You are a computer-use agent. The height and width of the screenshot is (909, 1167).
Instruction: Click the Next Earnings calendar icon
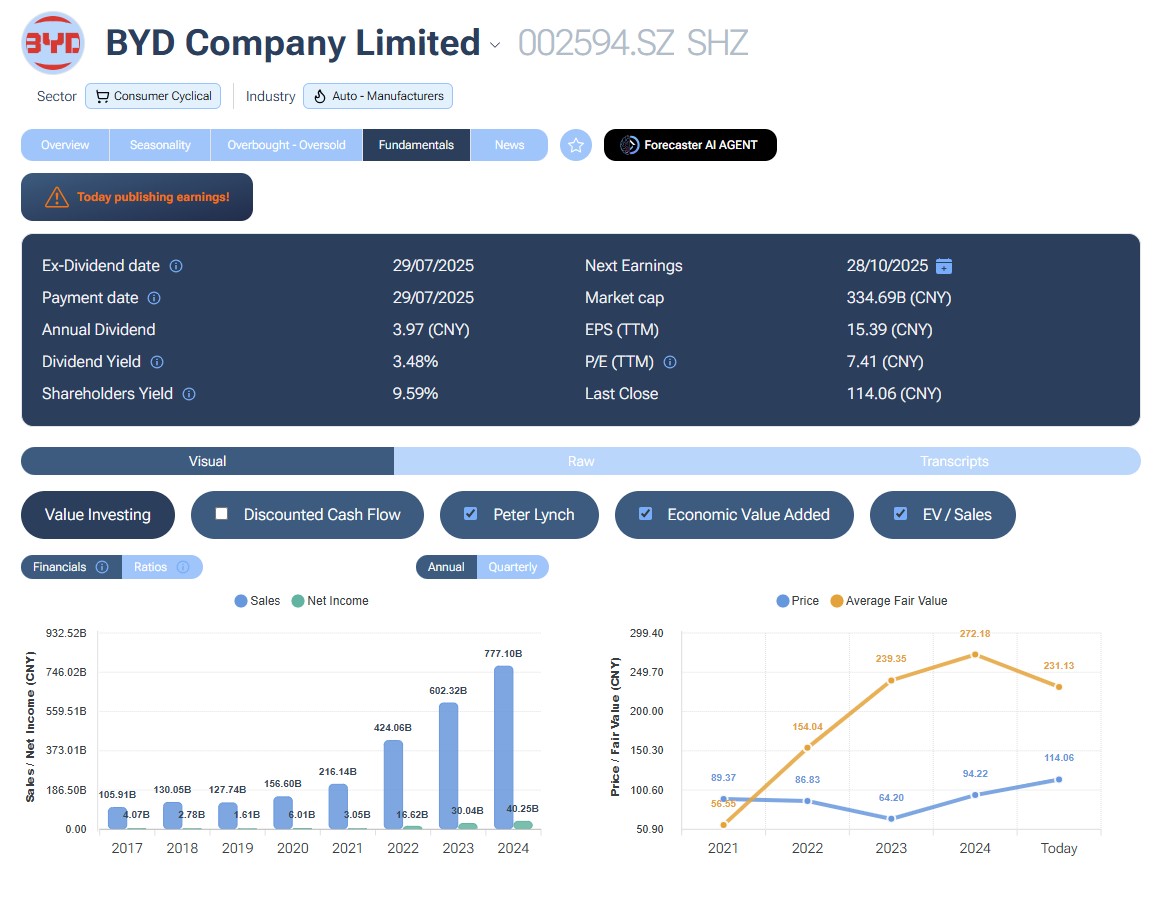click(x=944, y=266)
